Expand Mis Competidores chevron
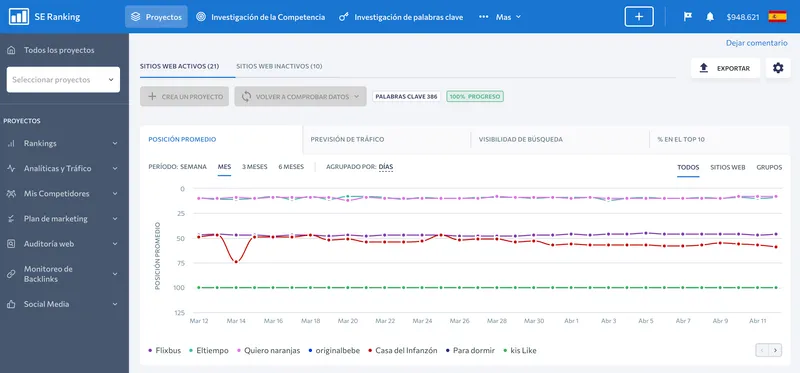The image size is (800, 373). tap(115, 194)
